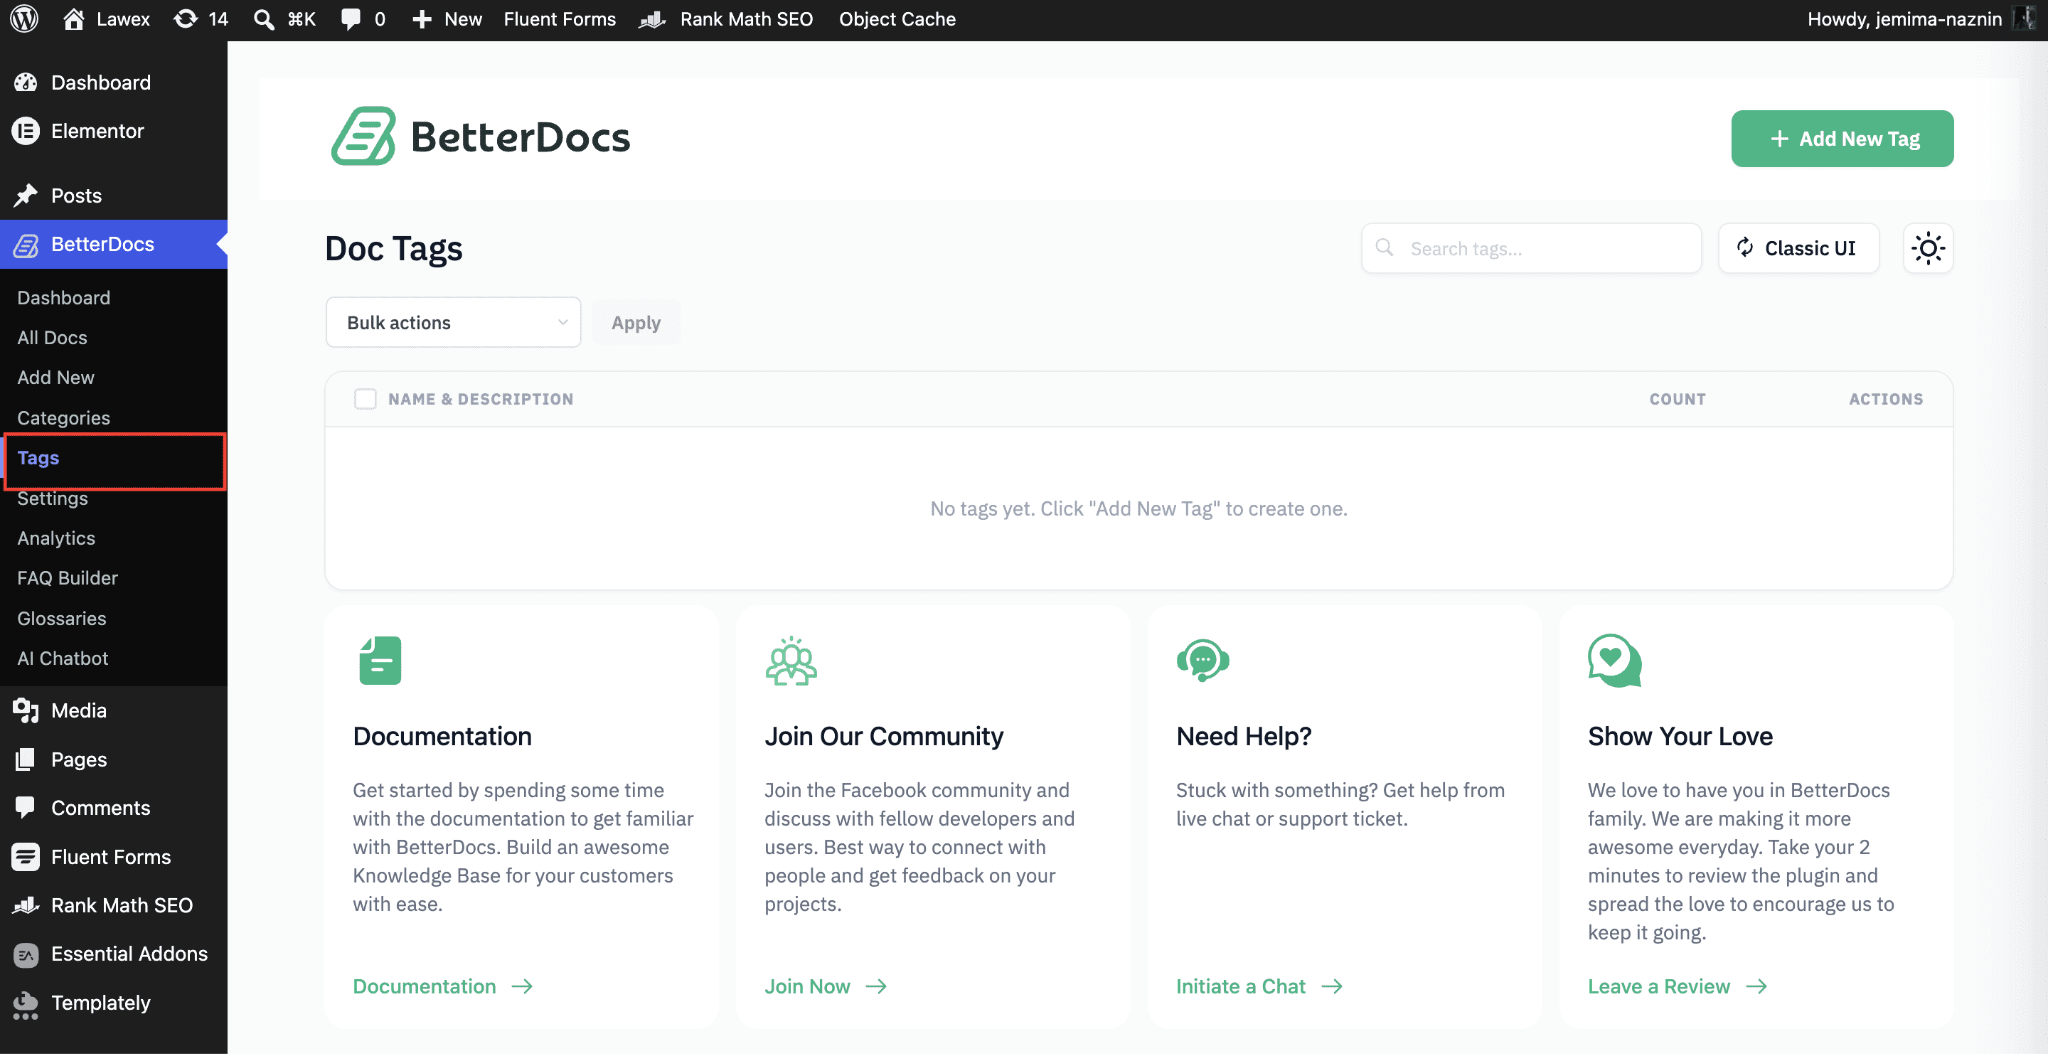2048x1054 pixels.
Task: Follow the Join Now link
Action: click(826, 986)
